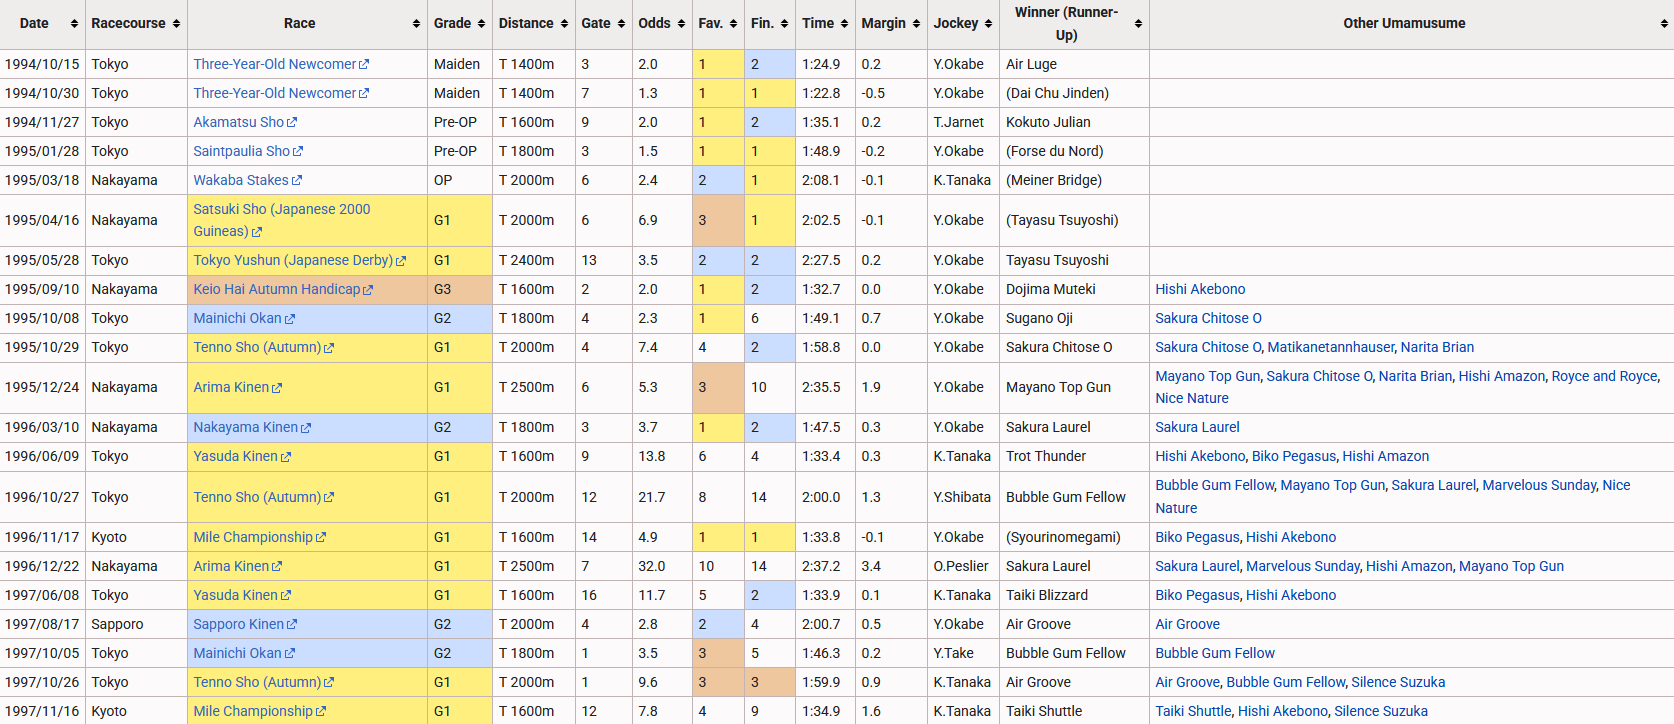Open 1996/12/22 Arima Kinen link
This screenshot has height=724, width=1674.
pyautogui.click(x=231, y=566)
